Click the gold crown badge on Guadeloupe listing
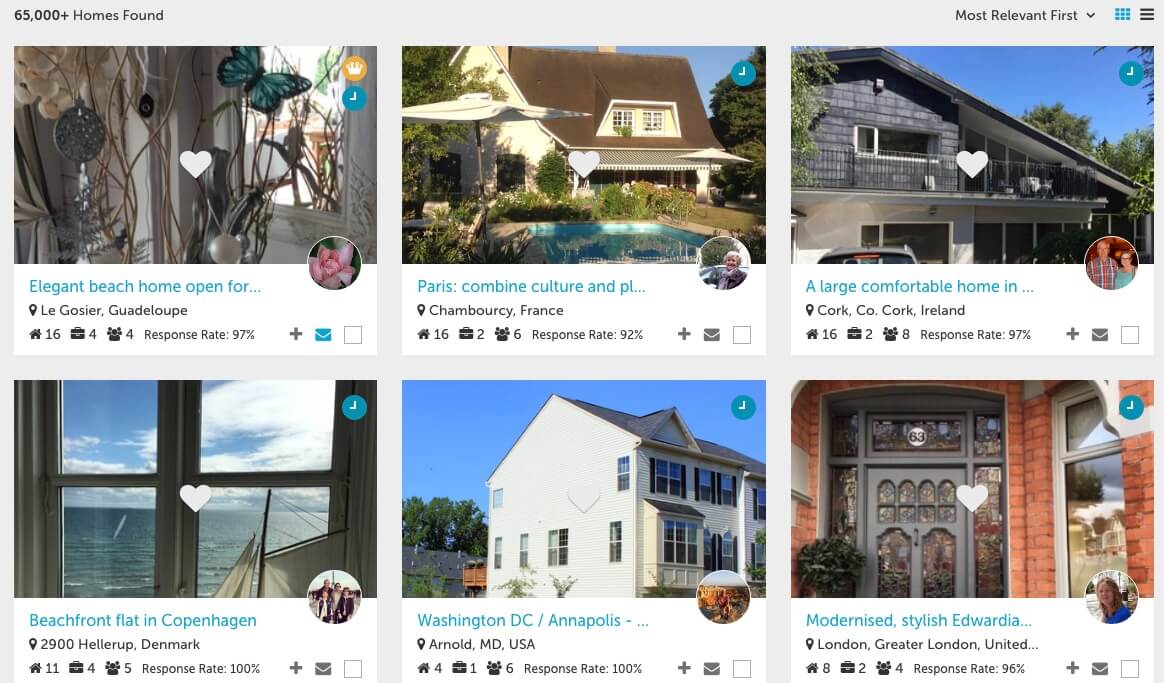Viewport: 1164px width, 683px height. coord(354,69)
